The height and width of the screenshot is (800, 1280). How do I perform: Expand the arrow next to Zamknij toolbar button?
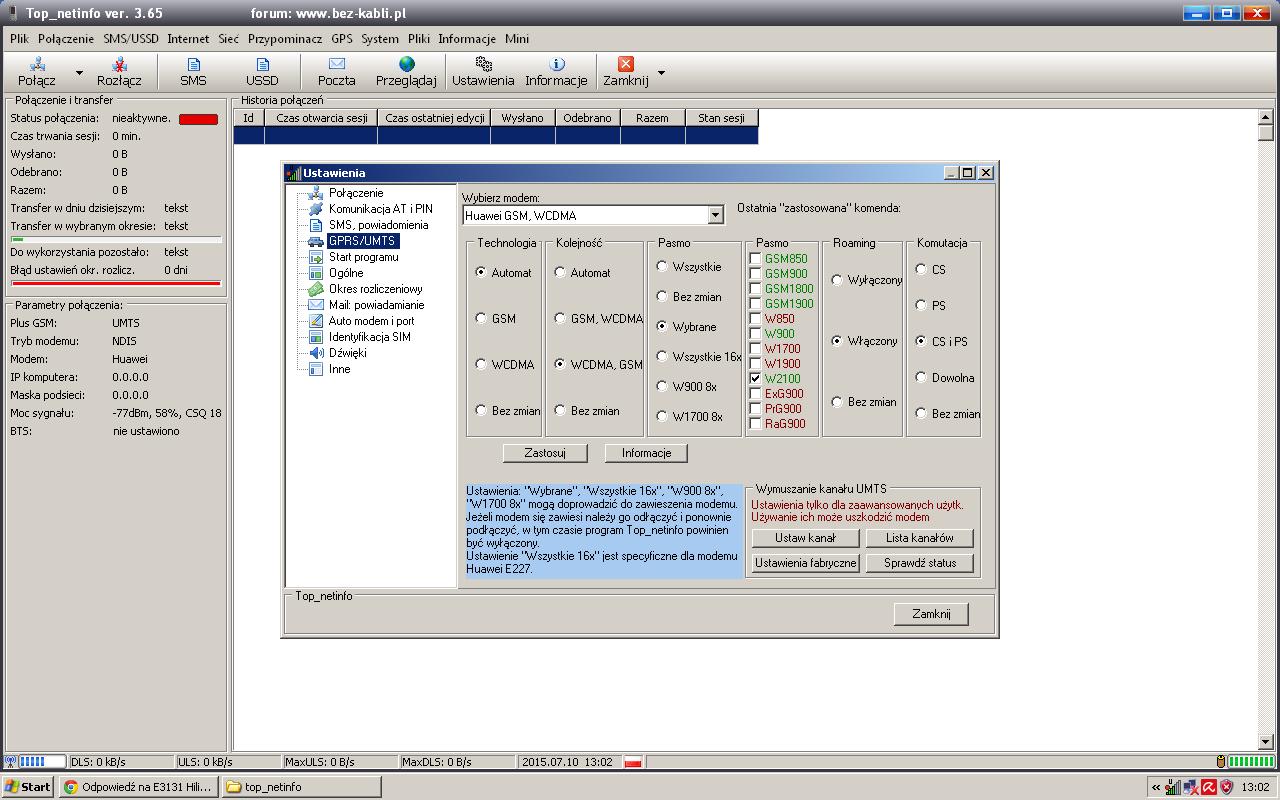(661, 73)
